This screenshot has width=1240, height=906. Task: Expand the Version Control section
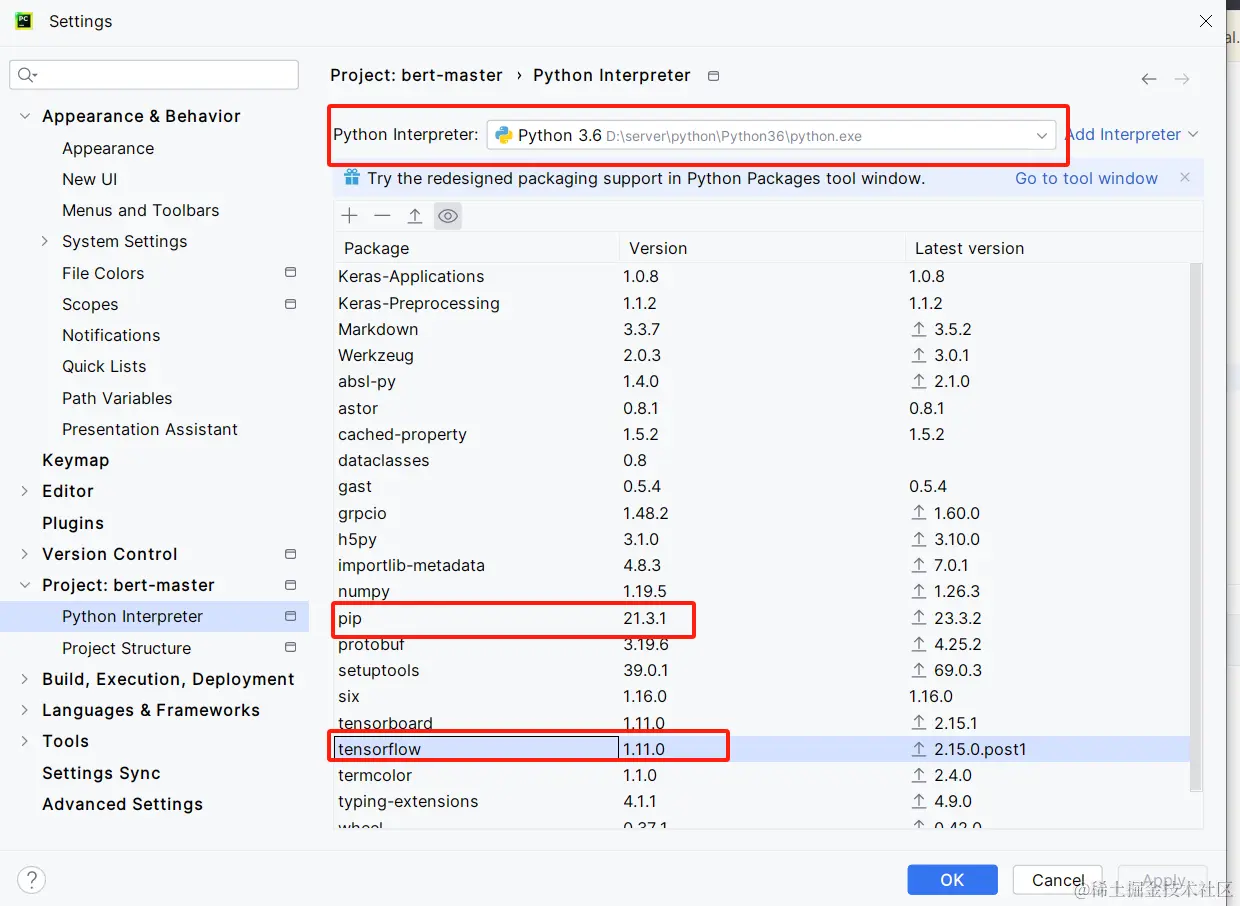tap(25, 554)
